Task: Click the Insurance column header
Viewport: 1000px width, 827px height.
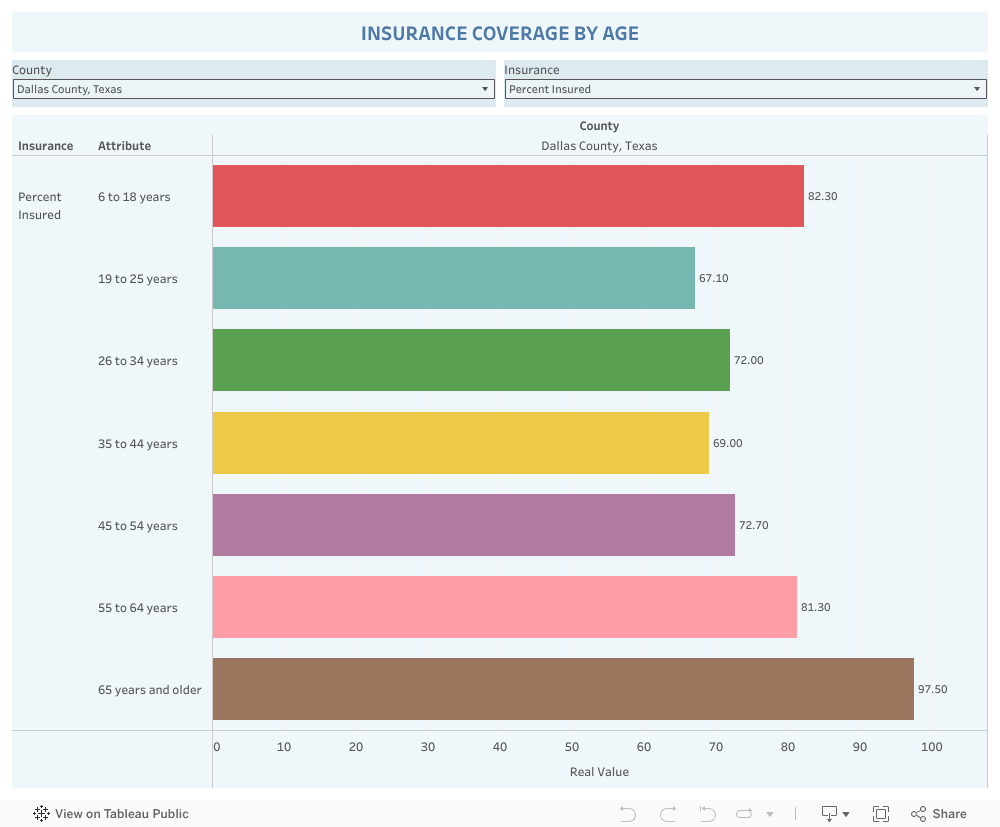Action: [45, 146]
